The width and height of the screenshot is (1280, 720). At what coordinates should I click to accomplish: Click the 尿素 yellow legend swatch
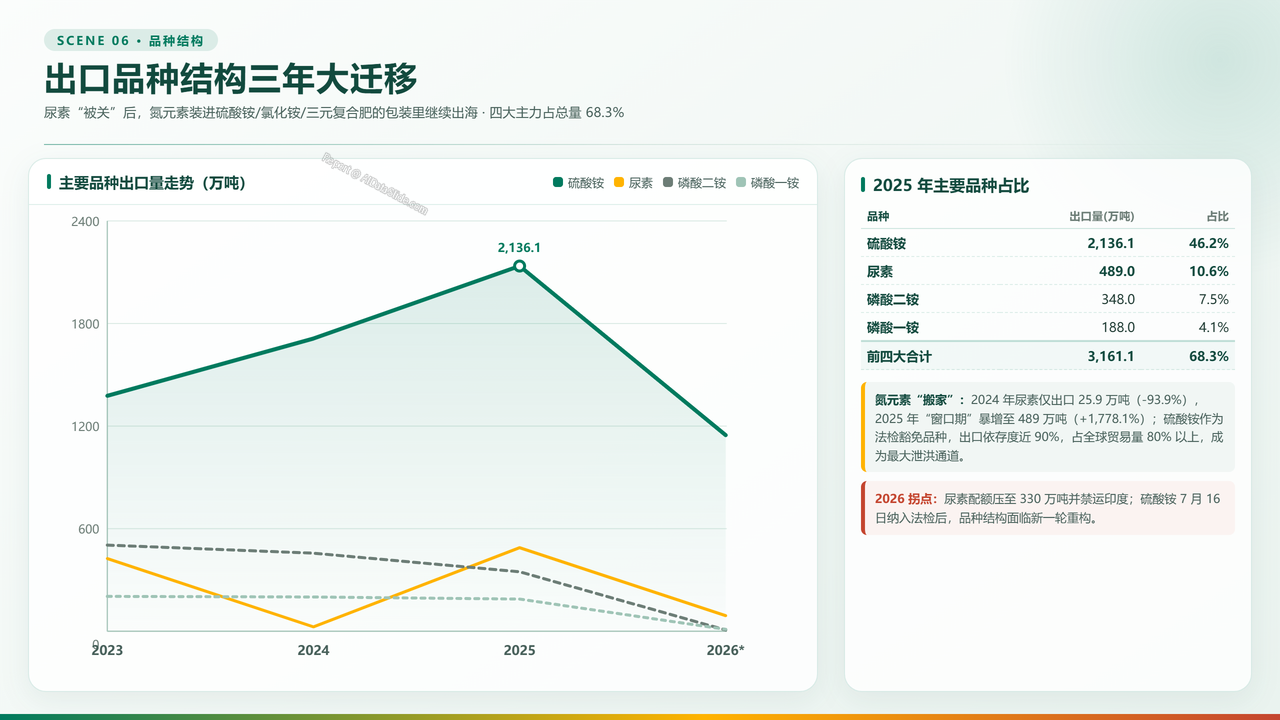point(619,182)
